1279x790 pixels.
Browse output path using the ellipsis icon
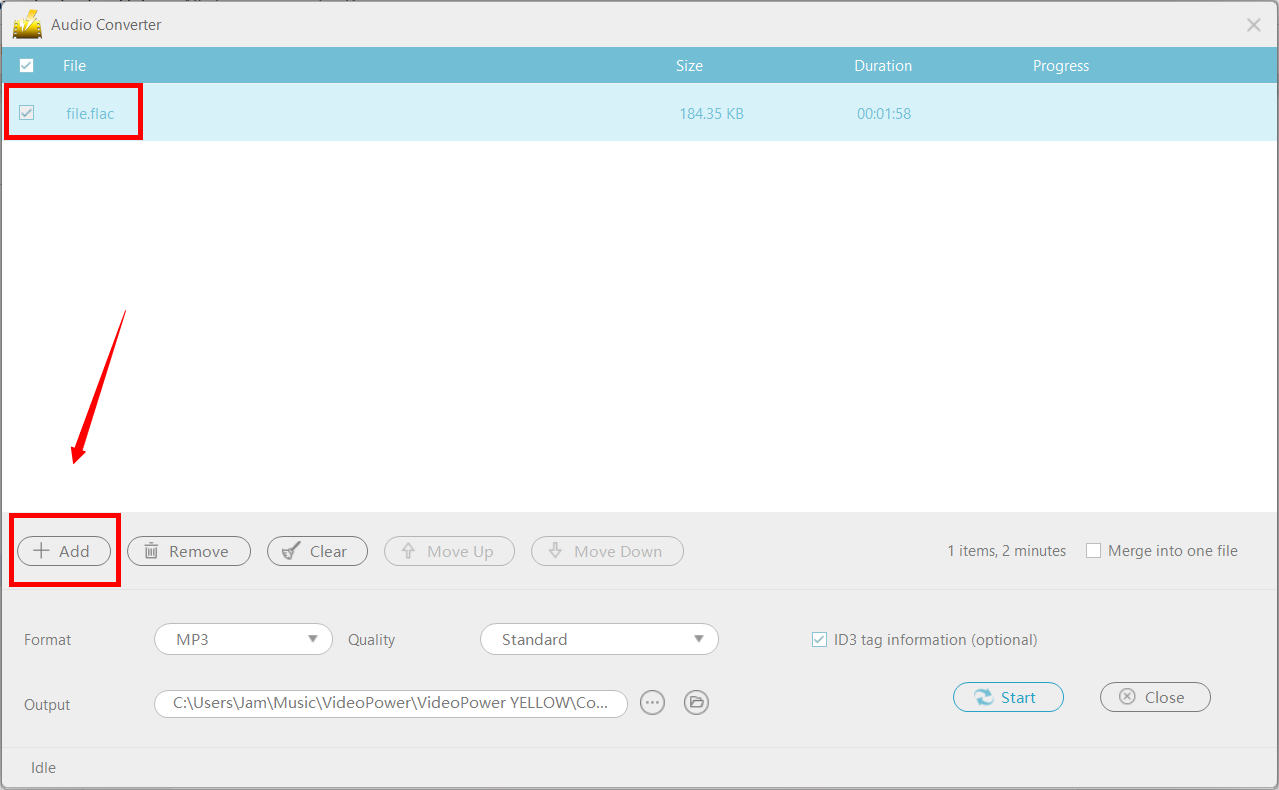[652, 702]
